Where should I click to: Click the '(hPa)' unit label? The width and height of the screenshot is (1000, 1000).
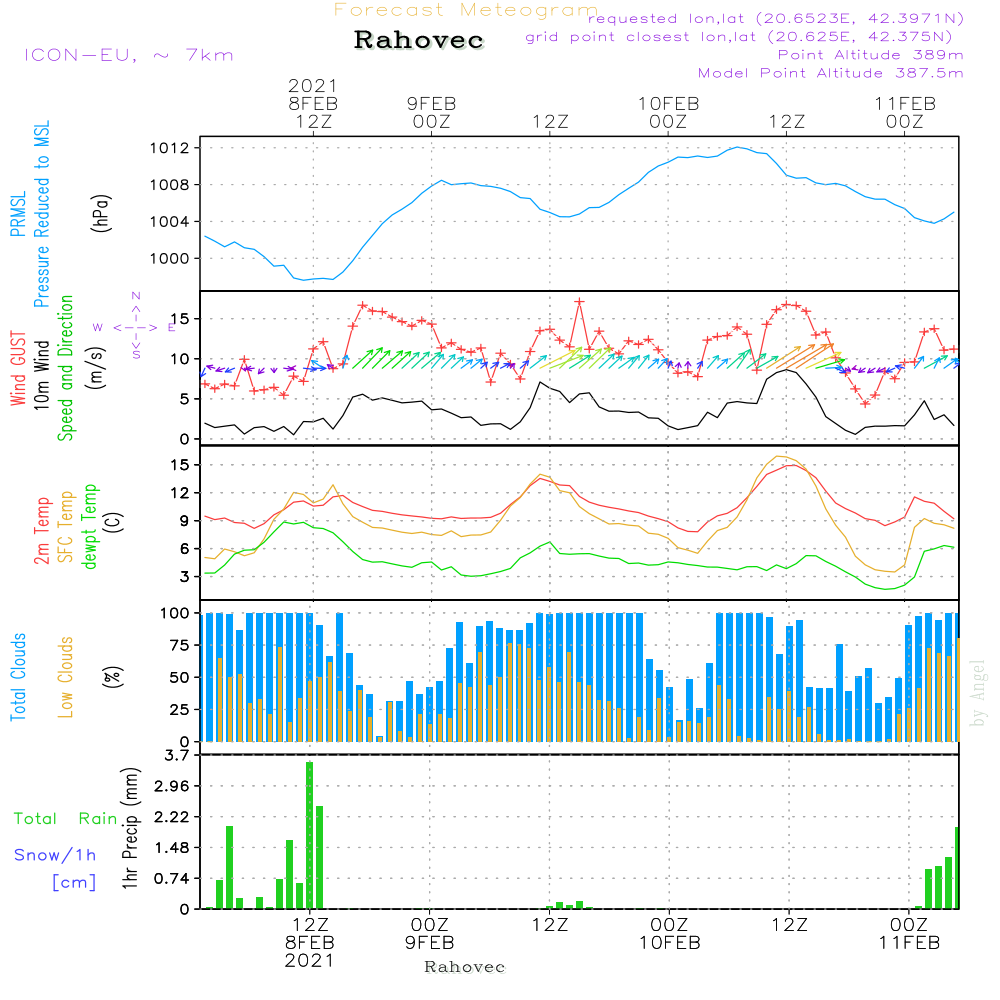pyautogui.click(x=101, y=213)
